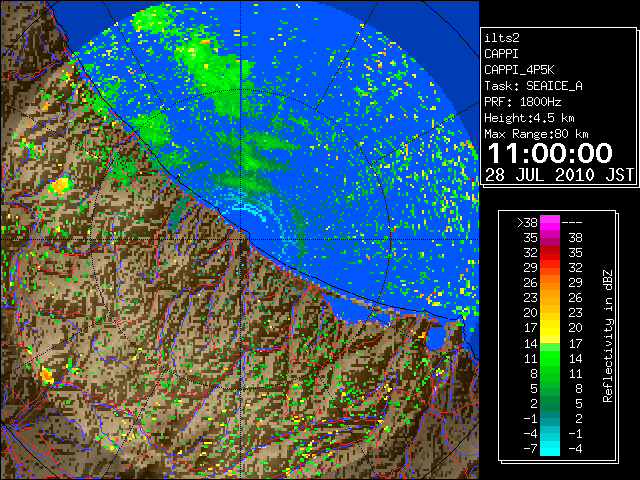Click the 'Max Range:80 km' text

pos(536,134)
